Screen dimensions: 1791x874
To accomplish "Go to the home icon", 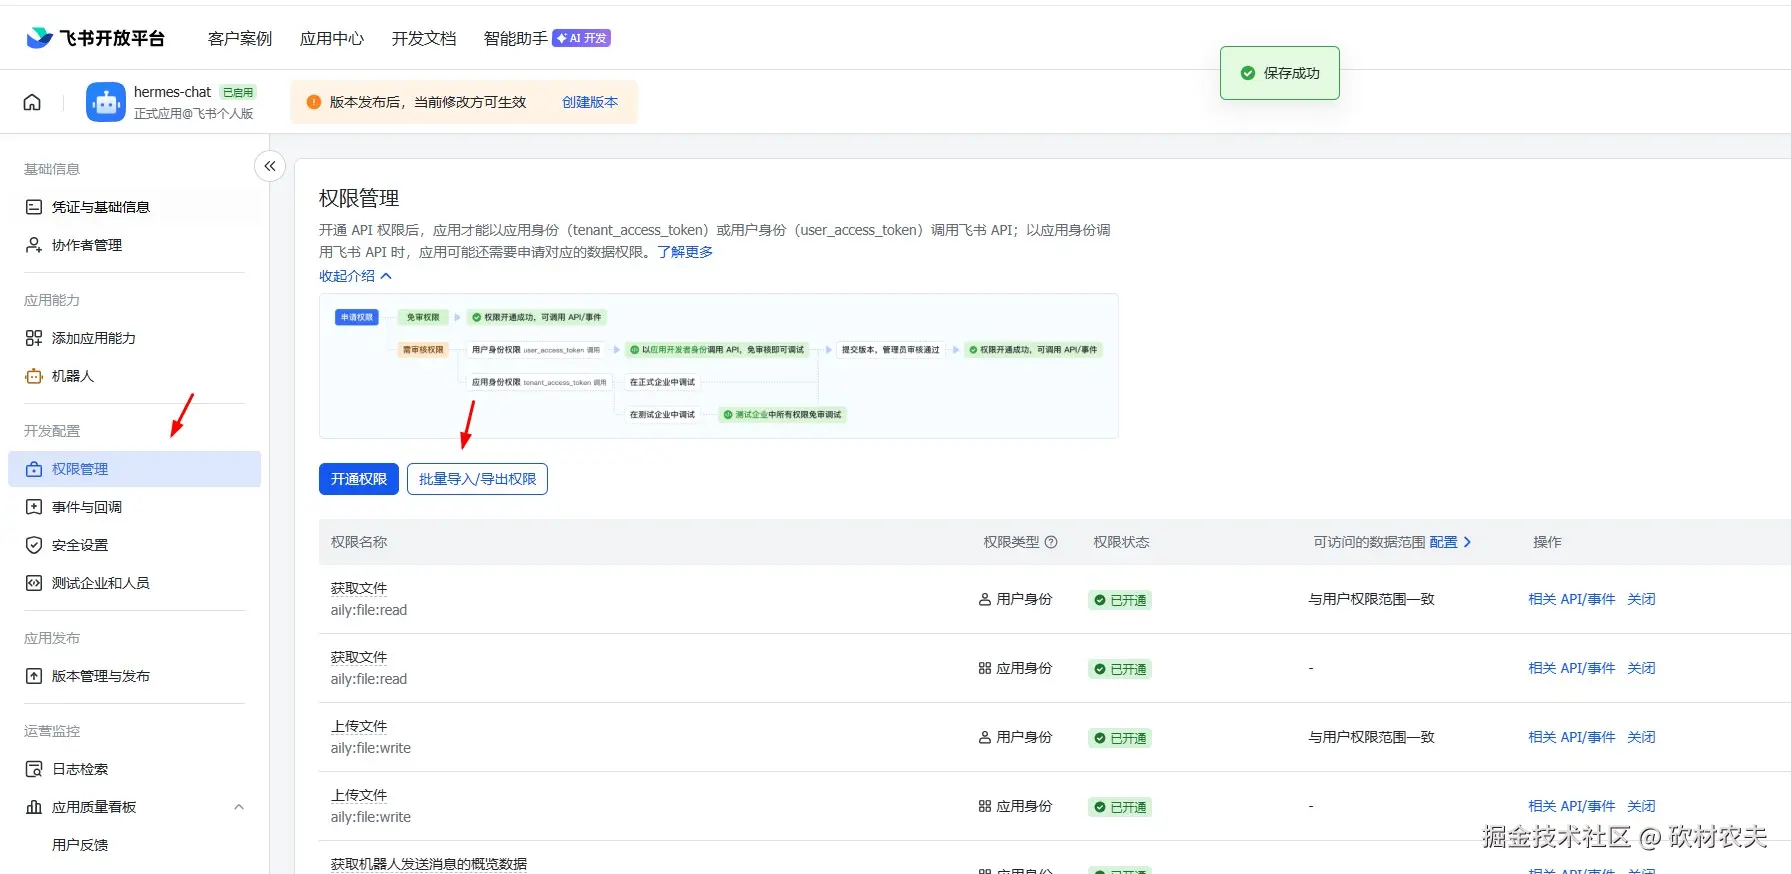I will 32,102.
